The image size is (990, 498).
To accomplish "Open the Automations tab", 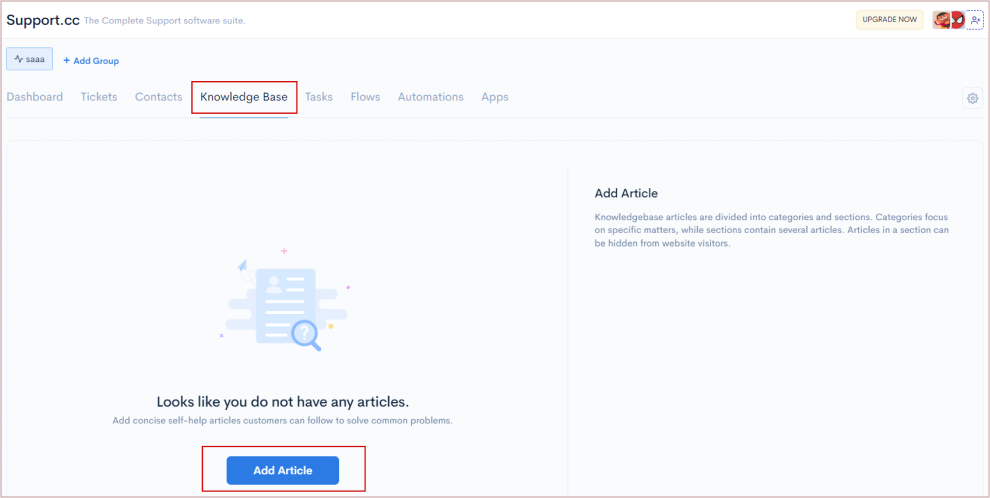I will (430, 97).
